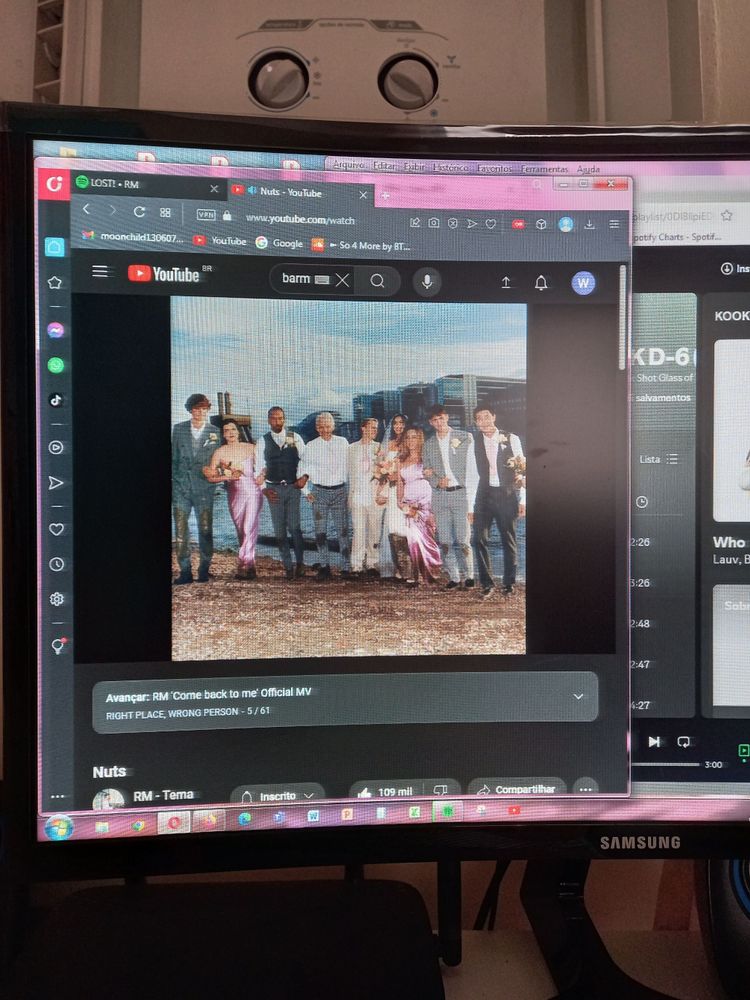
Task: Open WhatsApp in the sidebar
Action: [55, 365]
